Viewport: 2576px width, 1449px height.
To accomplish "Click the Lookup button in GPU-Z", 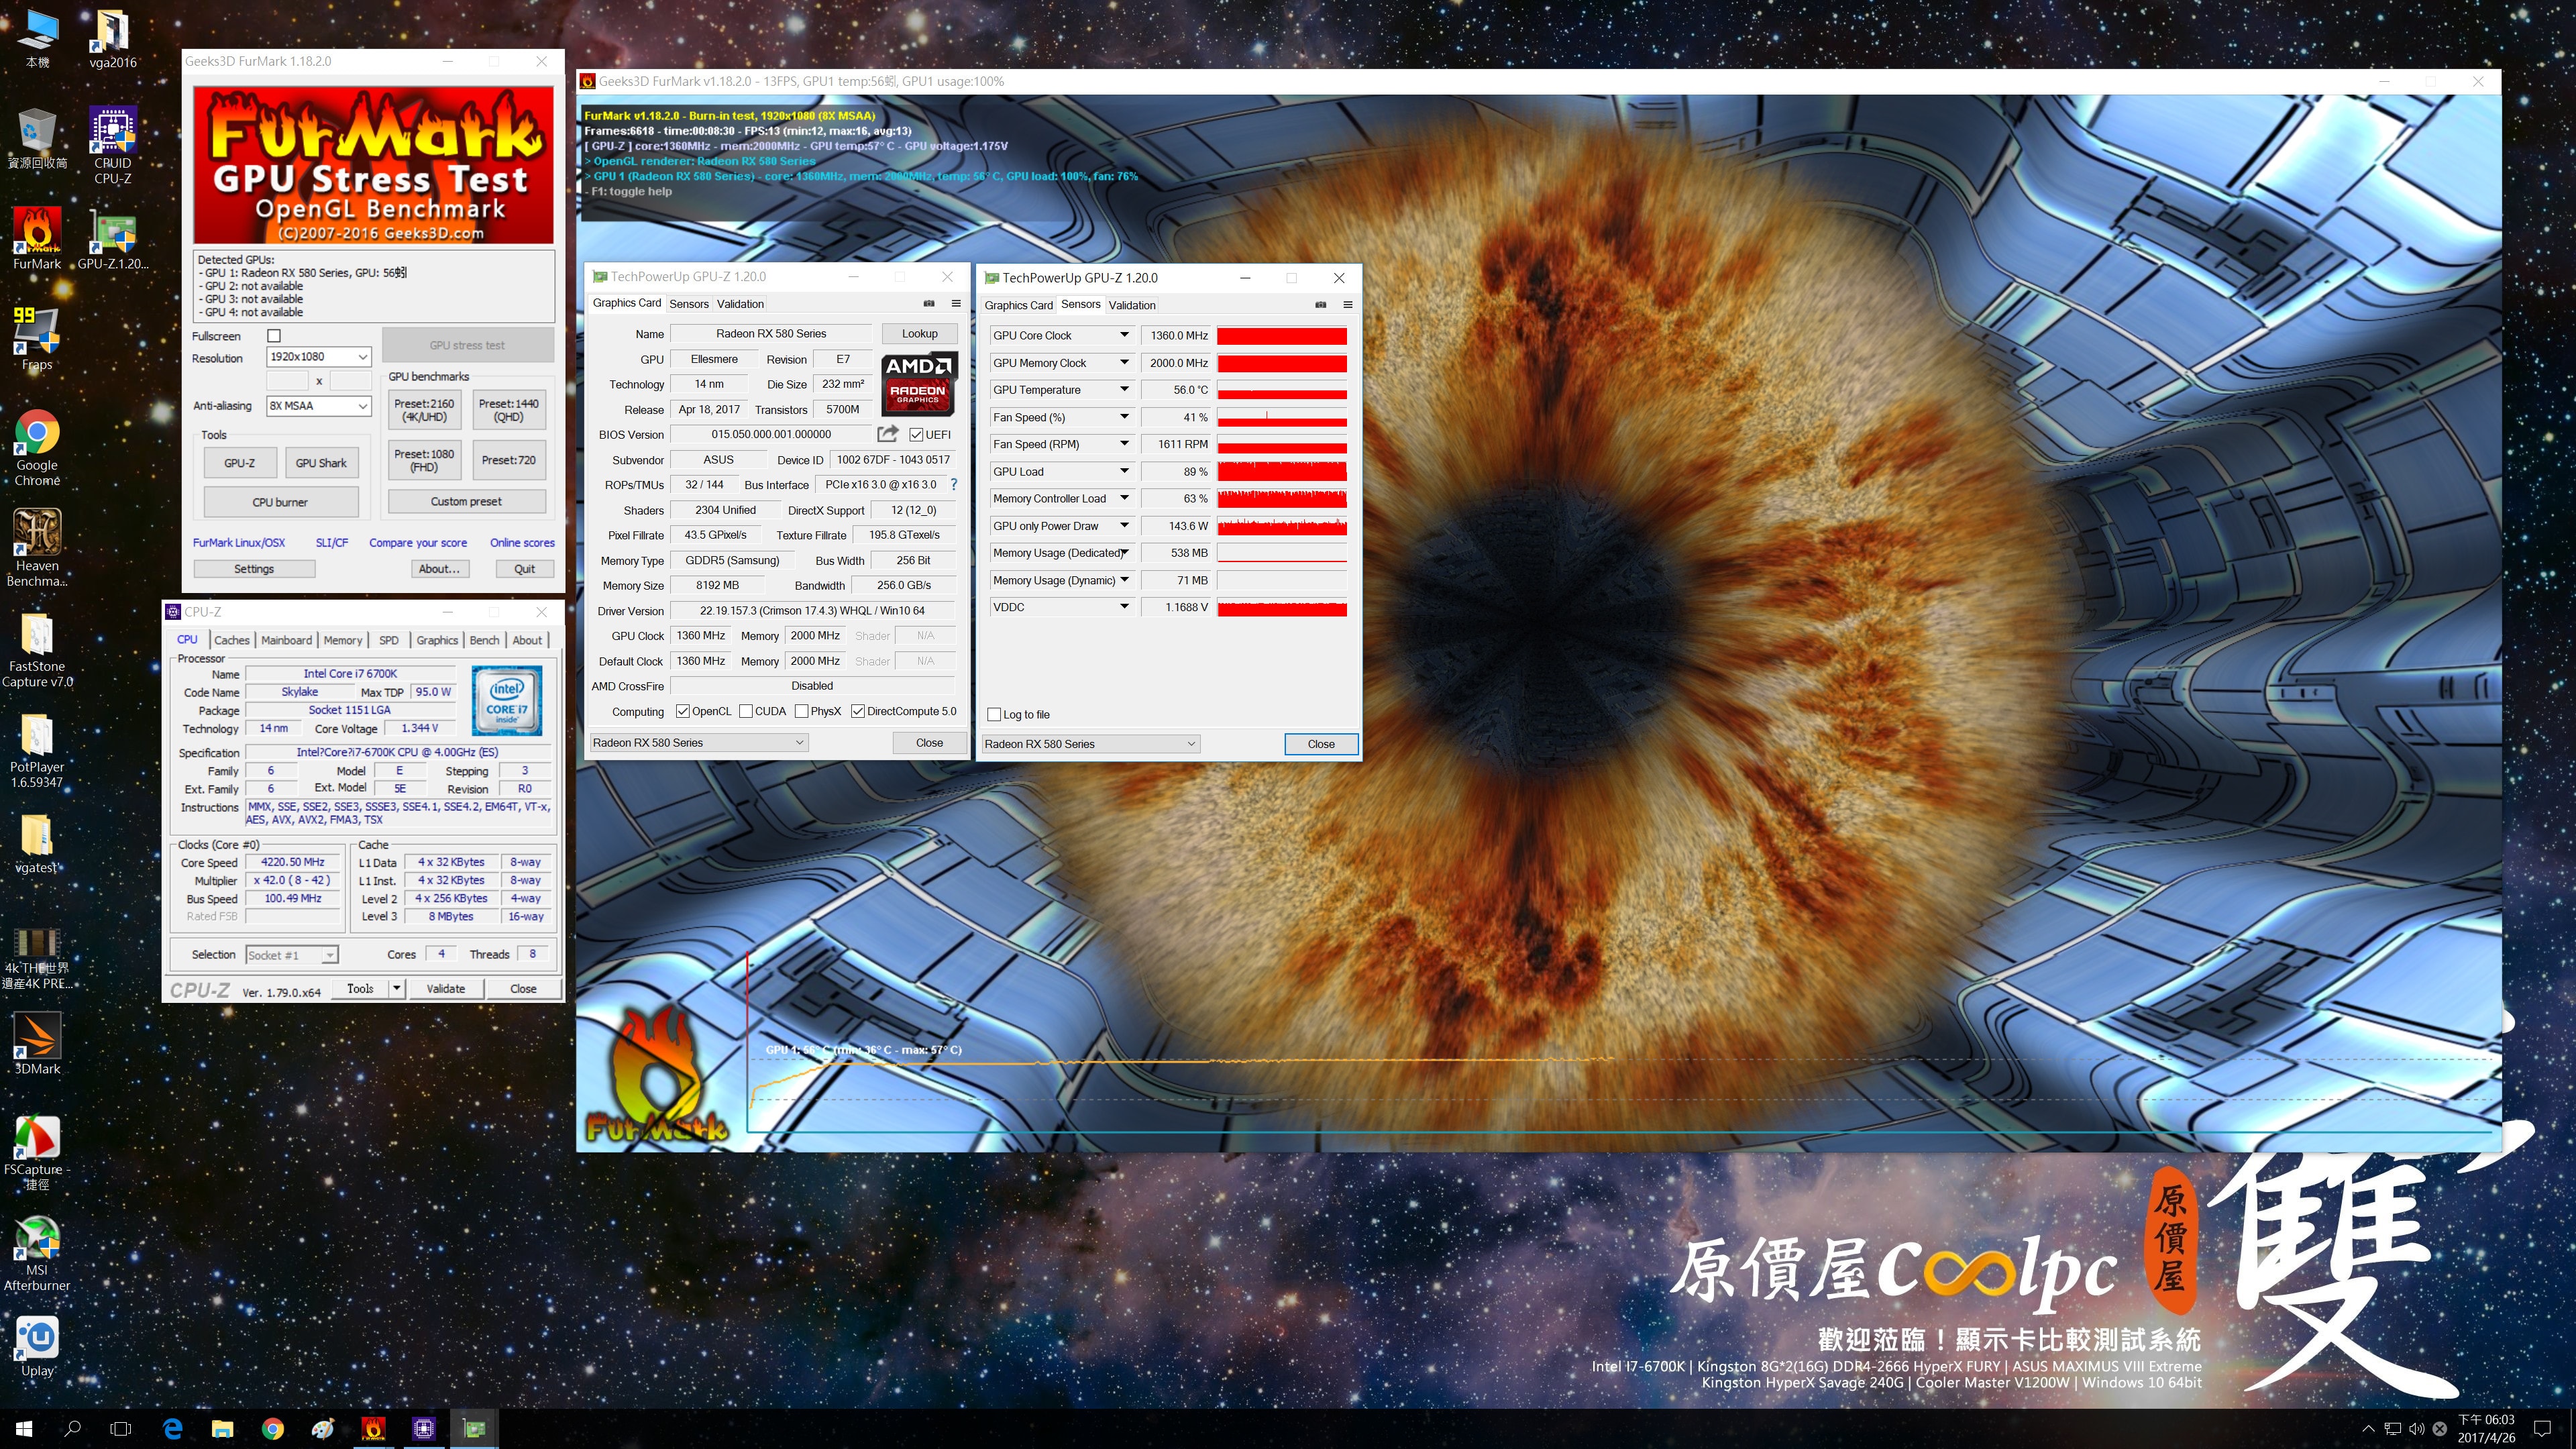I will 919,334.
